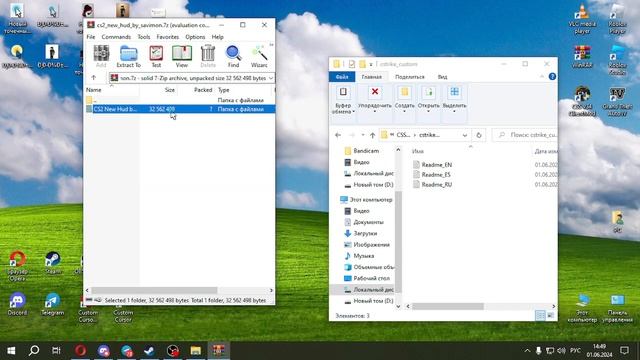Switch Explorer to large icons view
This screenshot has height=360, width=640.
pos(550,316)
